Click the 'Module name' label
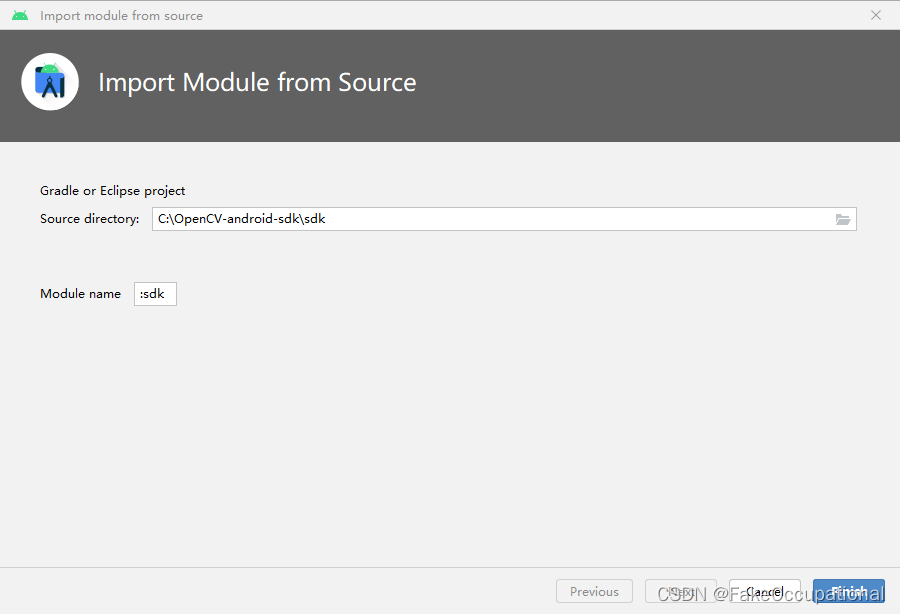This screenshot has width=900, height=614. 80,294
